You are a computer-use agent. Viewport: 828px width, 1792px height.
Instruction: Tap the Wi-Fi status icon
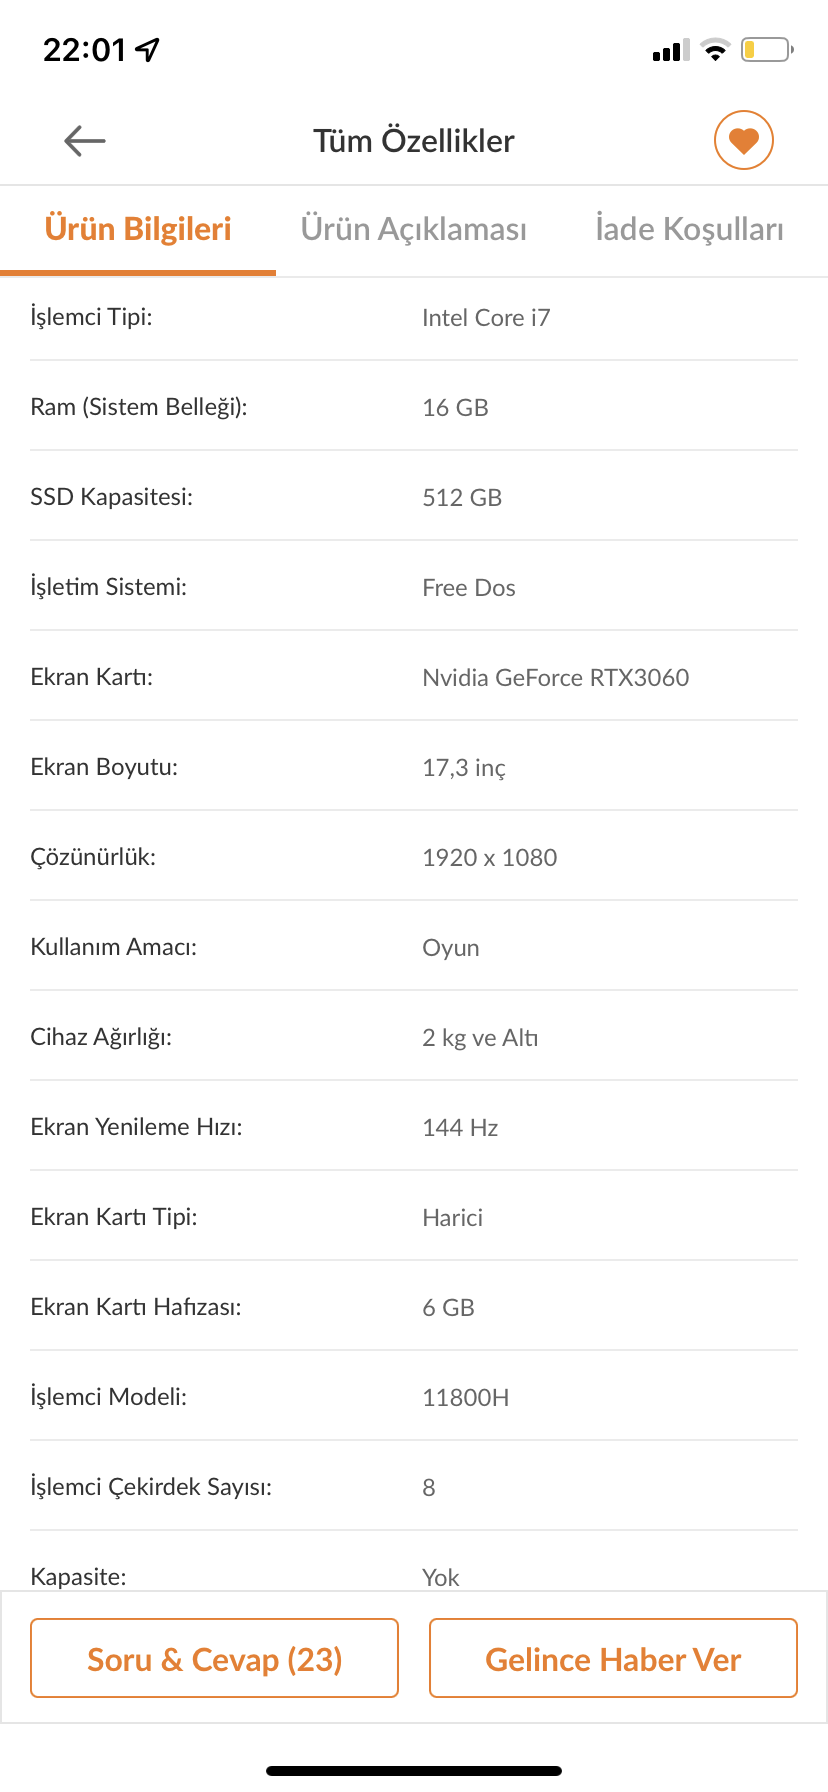click(715, 50)
